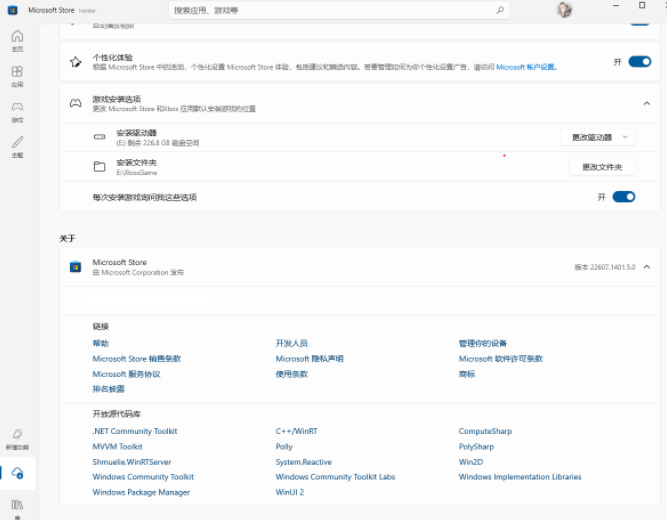The width and height of the screenshot is (667, 520).
Task: Open the Windows Package Manager link
Action: click(x=141, y=492)
